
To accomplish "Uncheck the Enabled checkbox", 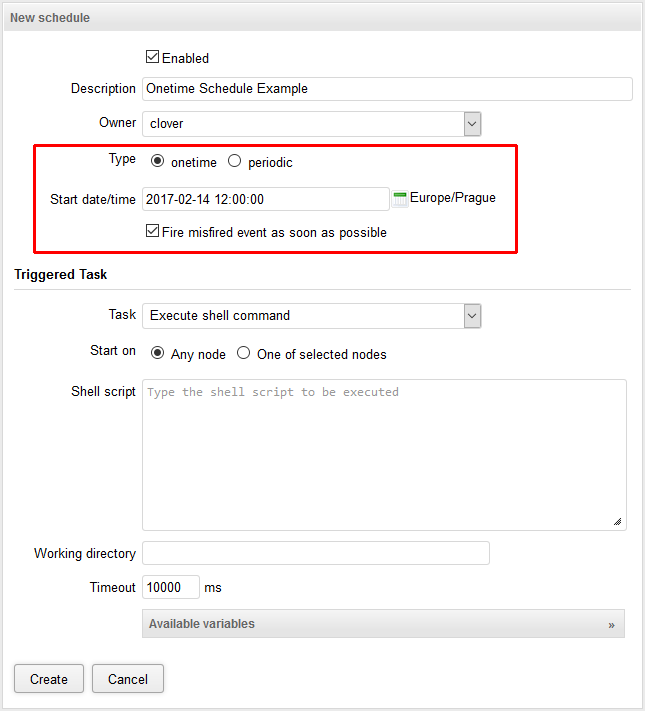I will pyautogui.click(x=153, y=58).
